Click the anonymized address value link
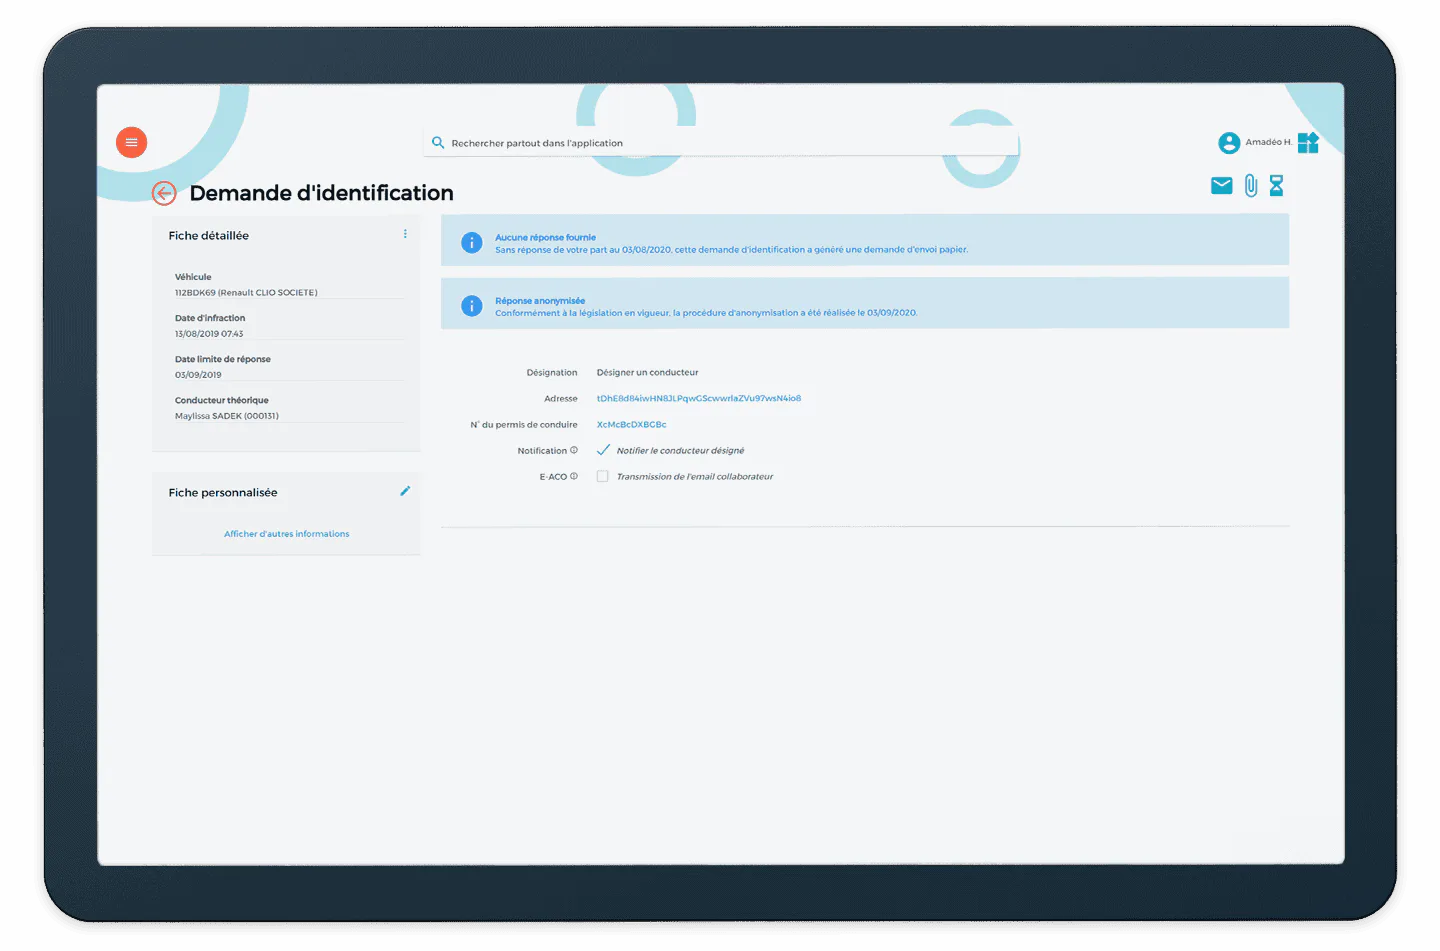1440x951 pixels. 699,398
